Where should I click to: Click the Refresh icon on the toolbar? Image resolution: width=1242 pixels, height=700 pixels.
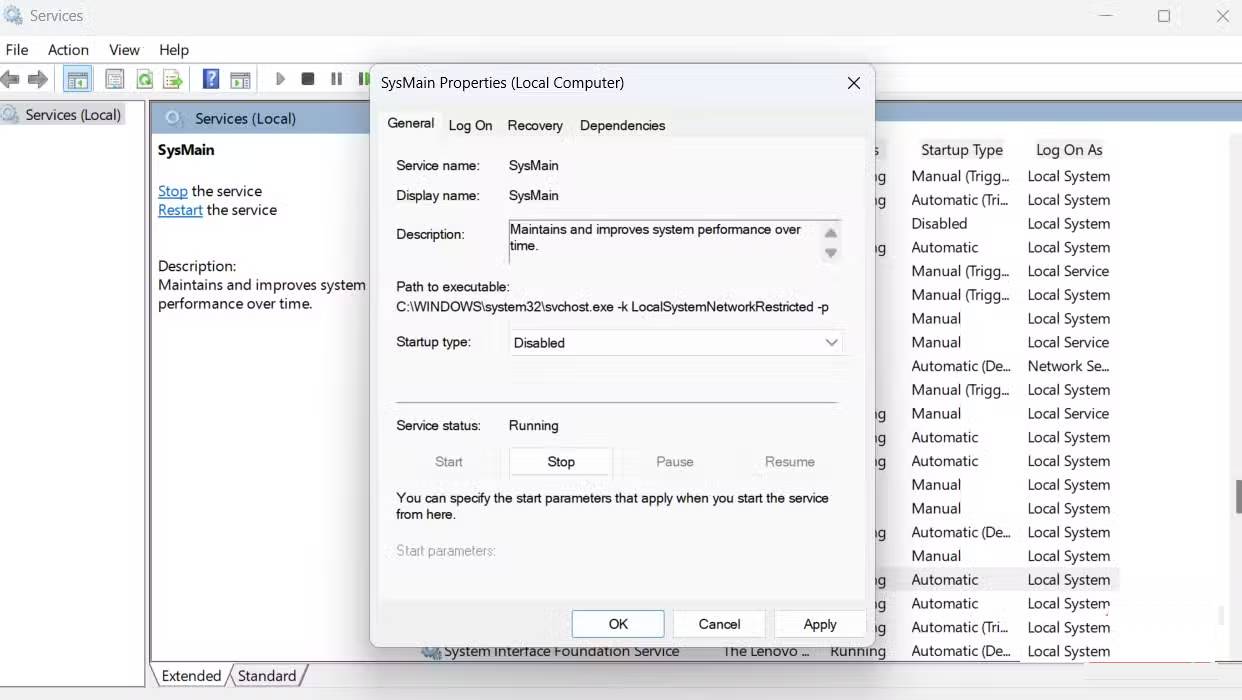click(x=144, y=78)
